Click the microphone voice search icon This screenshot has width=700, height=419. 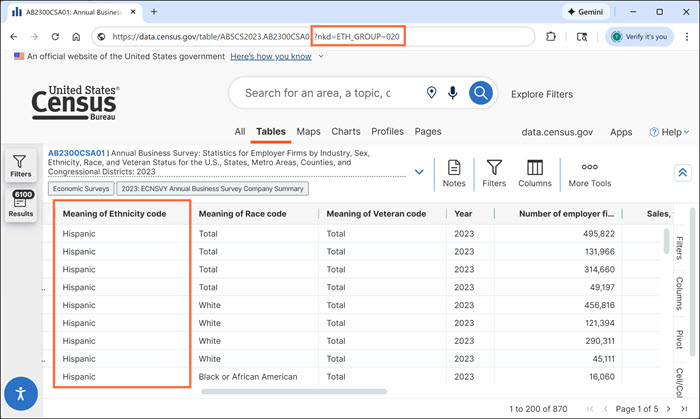point(453,92)
